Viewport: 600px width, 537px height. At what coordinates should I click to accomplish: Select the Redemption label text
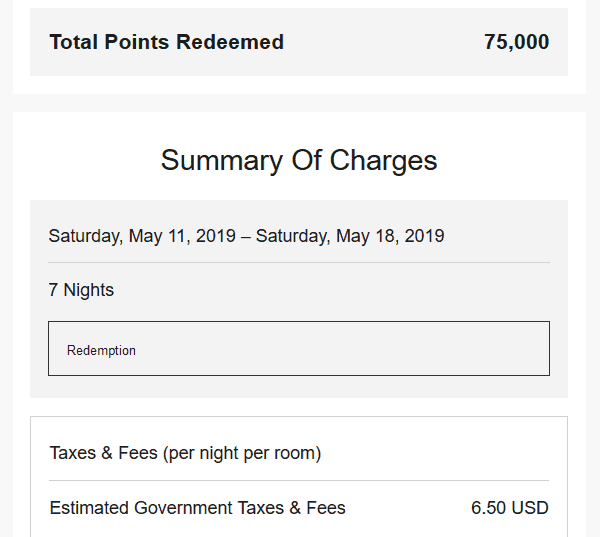101,351
